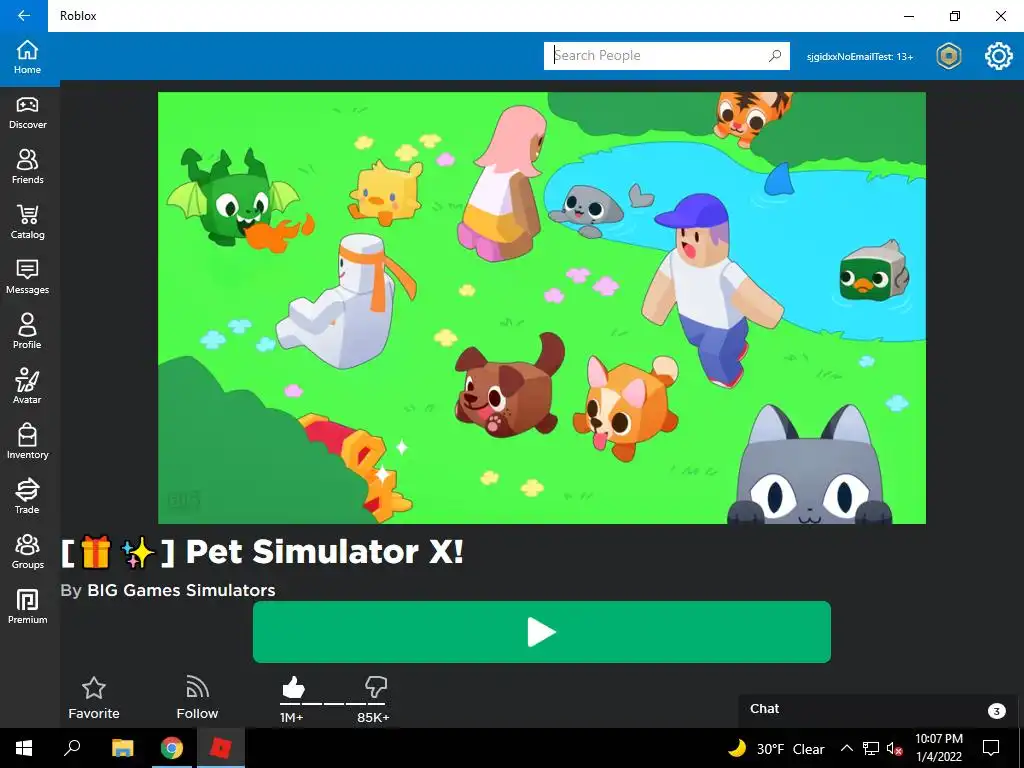Open the Profile page
The width and height of the screenshot is (1024, 768).
click(27, 332)
